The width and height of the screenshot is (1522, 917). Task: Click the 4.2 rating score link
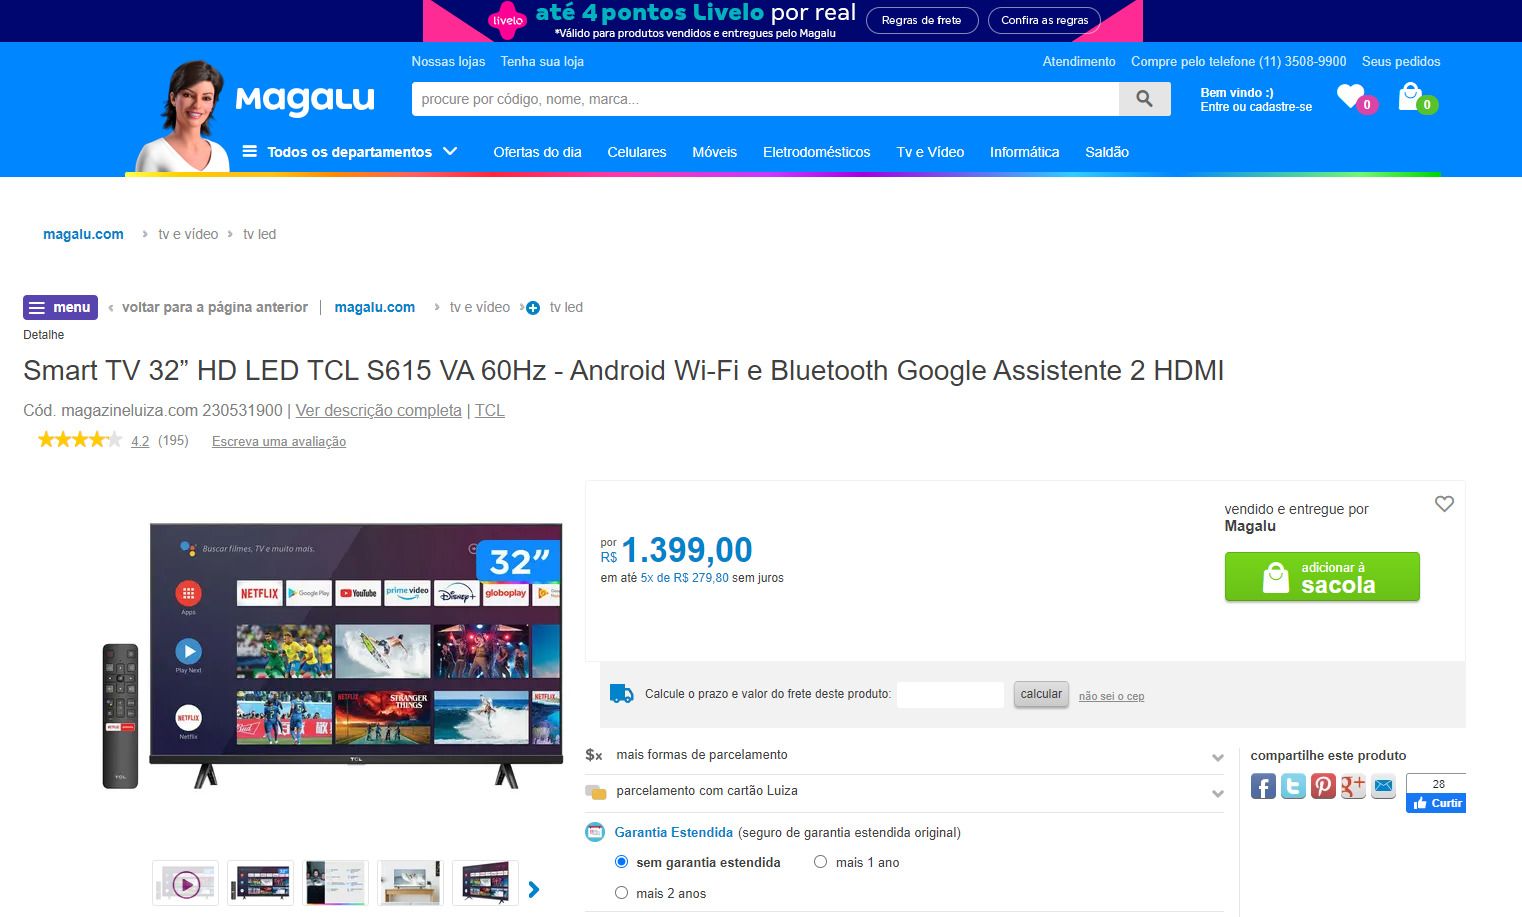coord(140,441)
